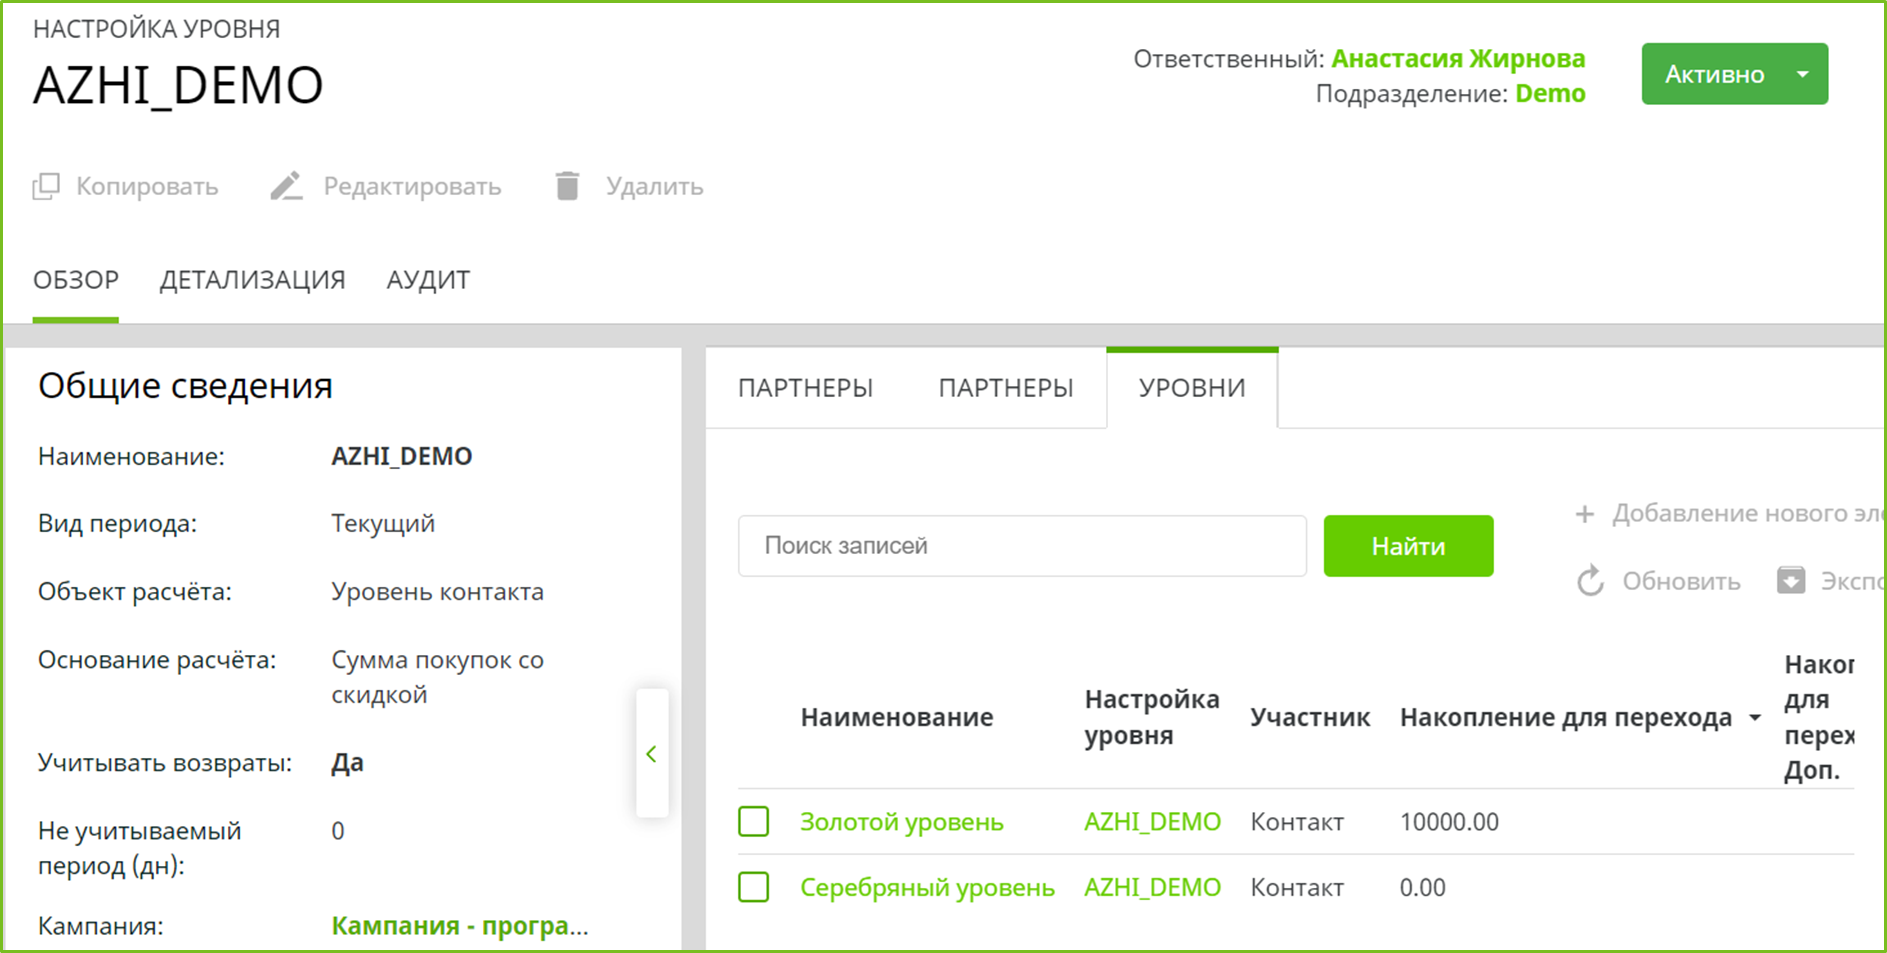
Task: Tick the checkbox for Золотой уровень
Action: [x=754, y=822]
